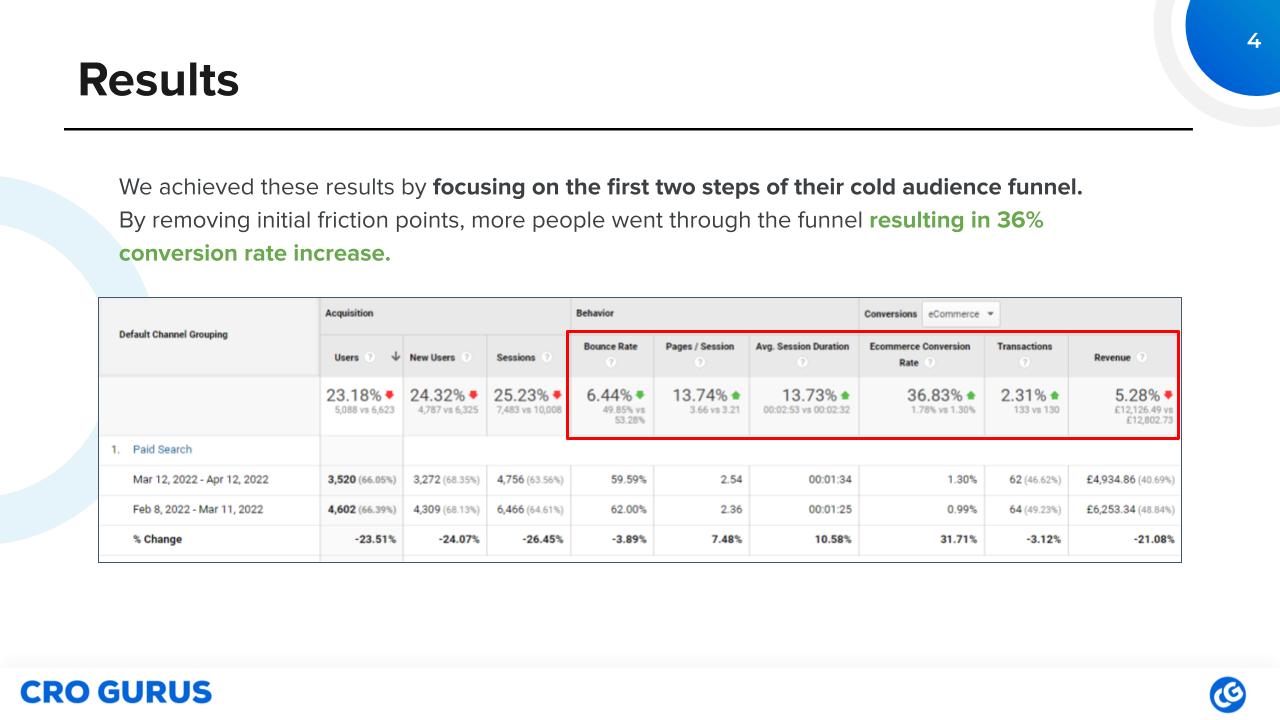The image size is (1280, 720).
Task: Click the red Users decrease indicator
Action: [389, 394]
